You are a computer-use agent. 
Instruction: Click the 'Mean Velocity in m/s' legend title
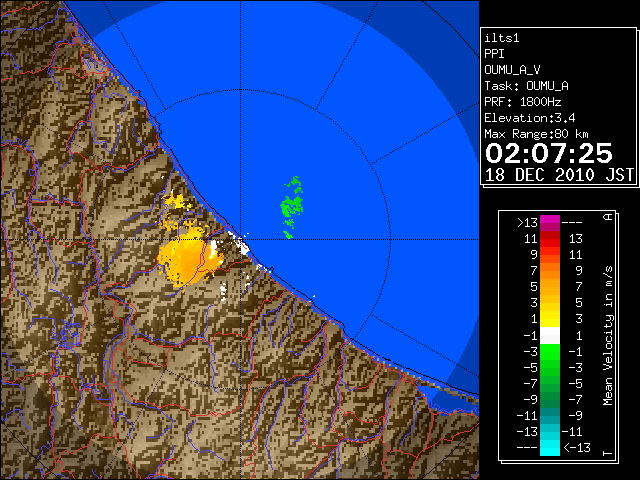click(x=608, y=336)
